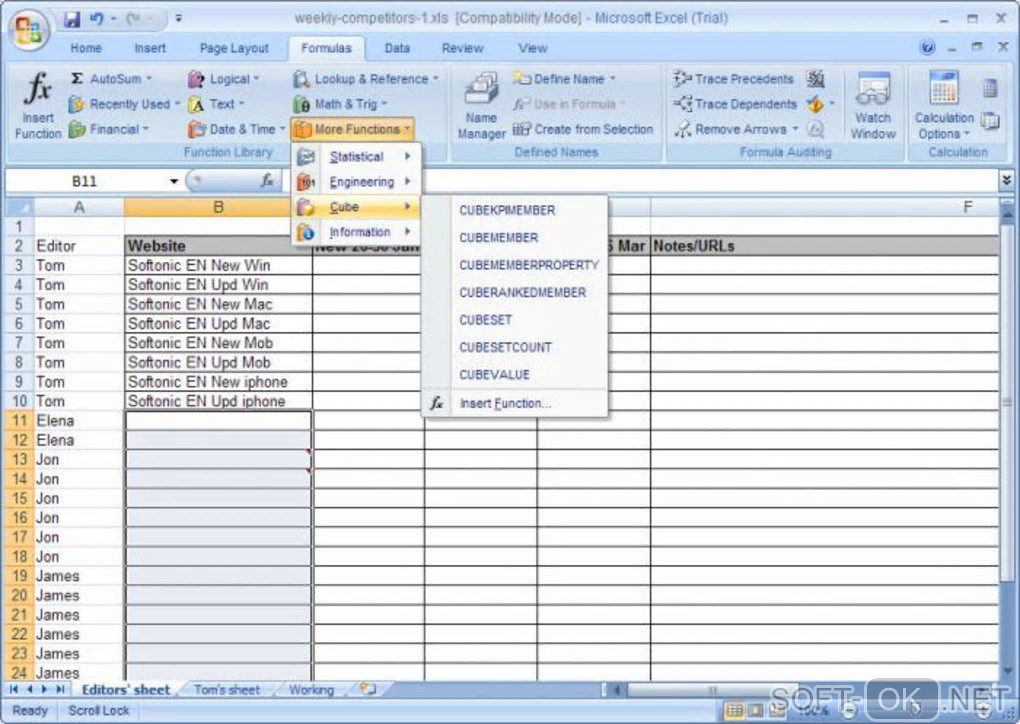Open Excel Help question mark icon
The image size is (1020, 724).
pos(927,47)
